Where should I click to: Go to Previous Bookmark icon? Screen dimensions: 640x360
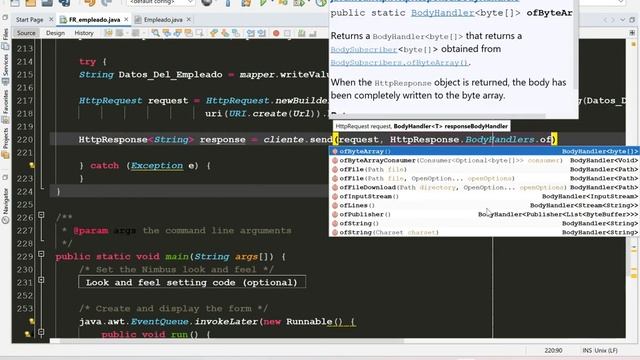click(x=214, y=33)
